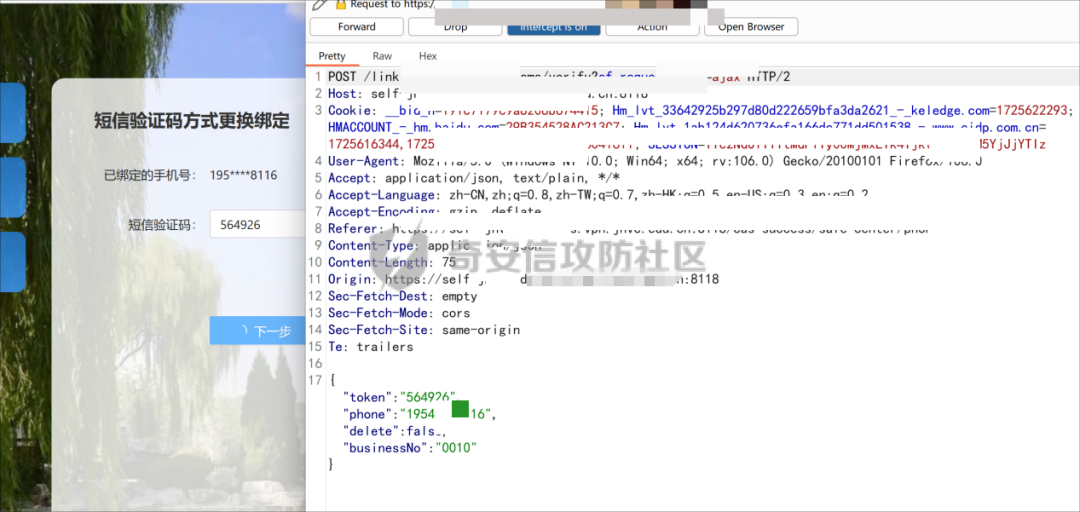Viewport: 1080px width, 512px height.
Task: Click the Origin header line
Action: [523, 280]
